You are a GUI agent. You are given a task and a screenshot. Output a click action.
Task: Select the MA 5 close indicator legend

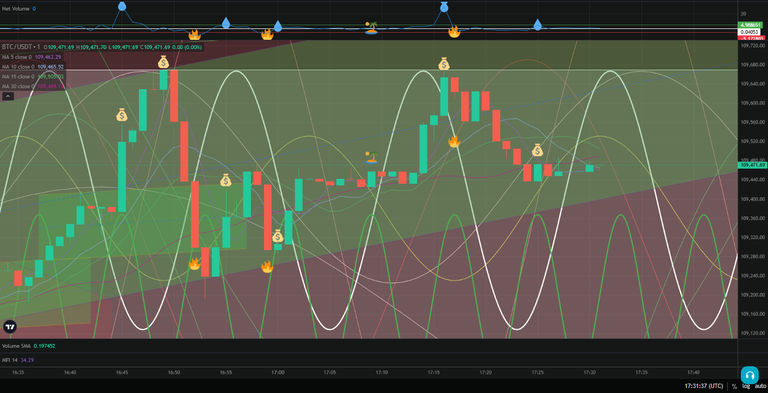pyautogui.click(x=17, y=57)
